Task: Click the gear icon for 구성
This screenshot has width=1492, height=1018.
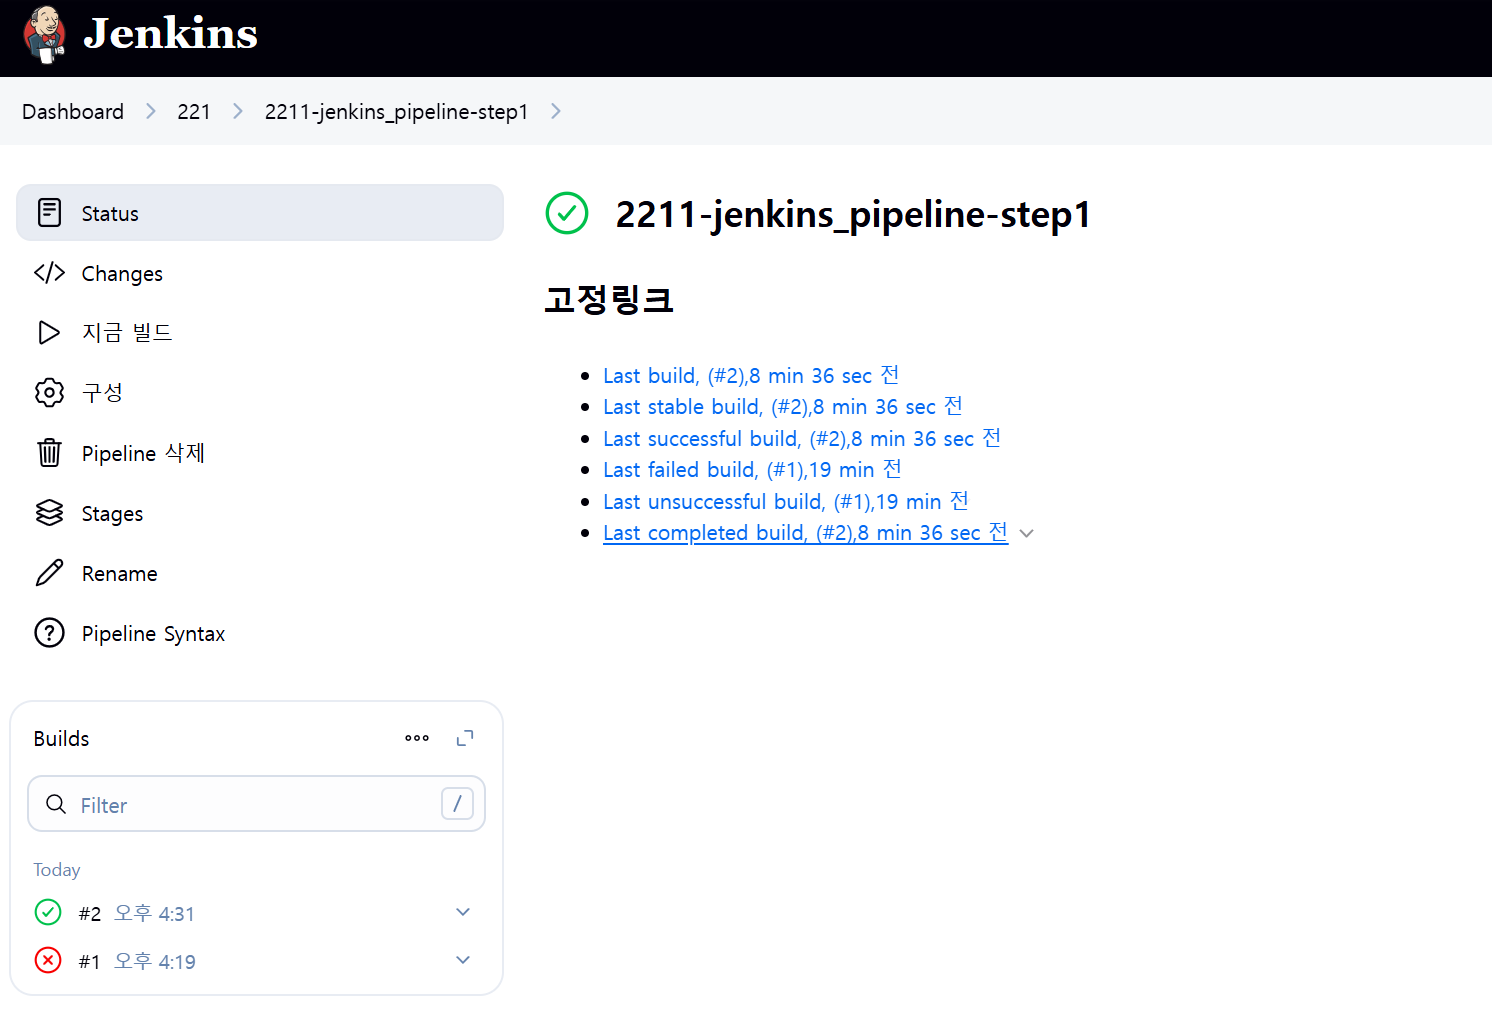Action: coord(49,393)
